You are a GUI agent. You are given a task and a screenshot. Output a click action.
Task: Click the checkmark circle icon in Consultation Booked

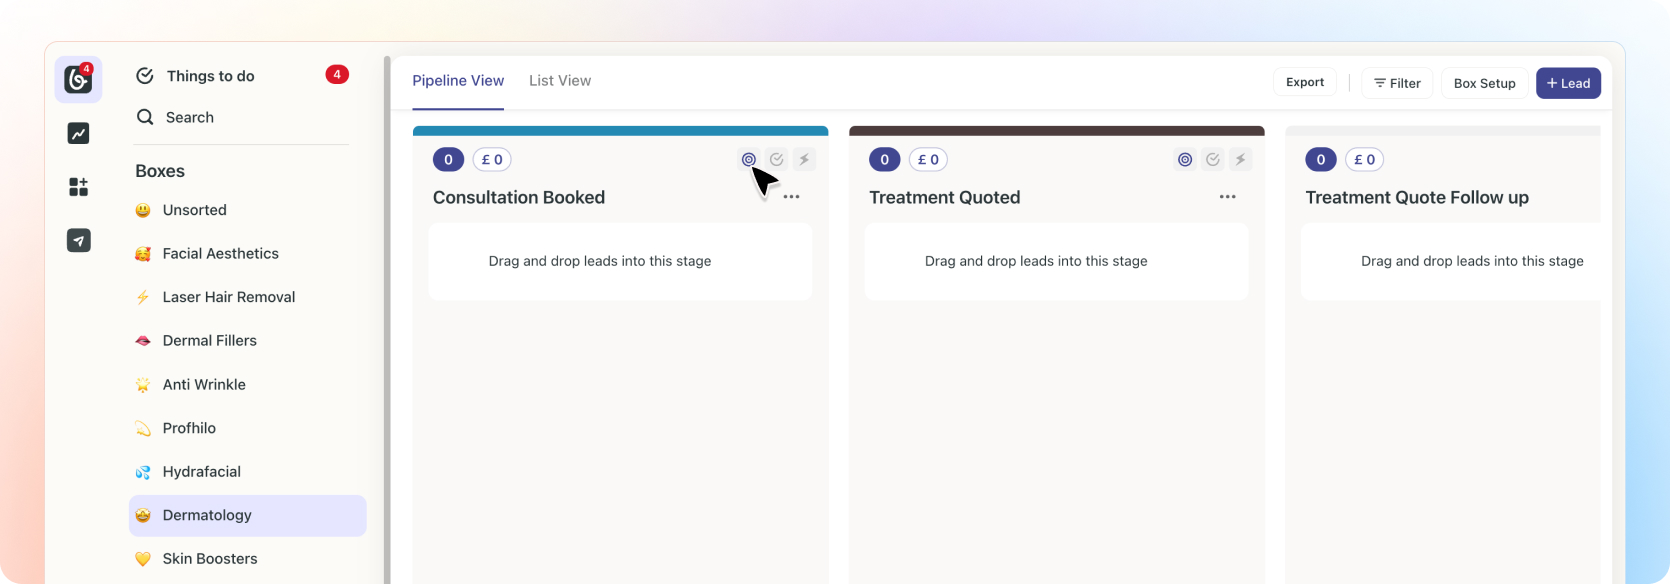[776, 159]
